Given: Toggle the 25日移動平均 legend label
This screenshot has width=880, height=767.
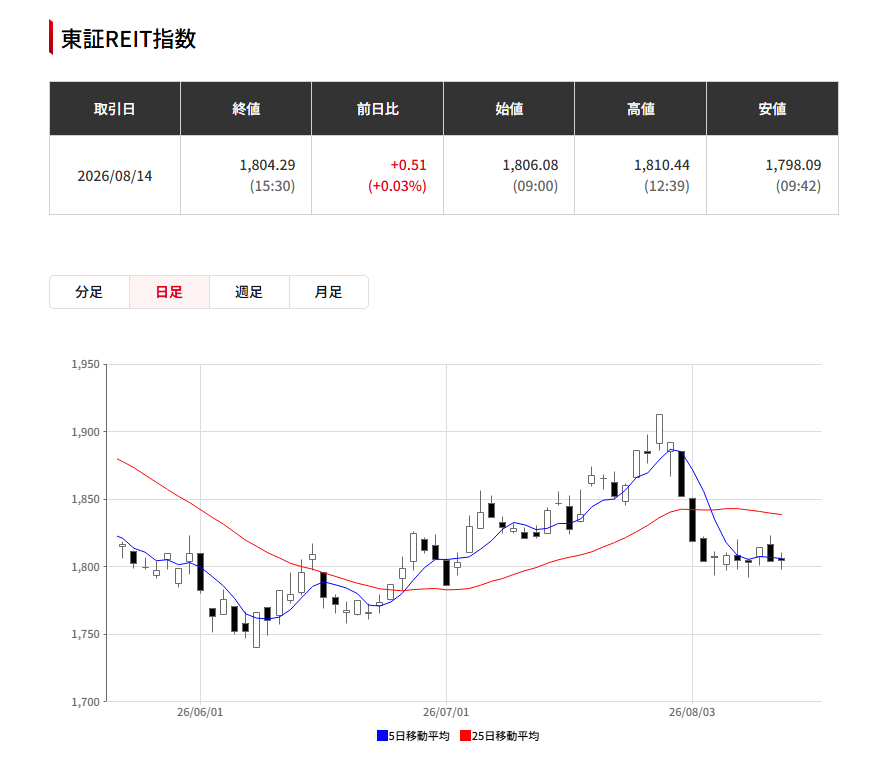Looking at the screenshot, I should (506, 736).
